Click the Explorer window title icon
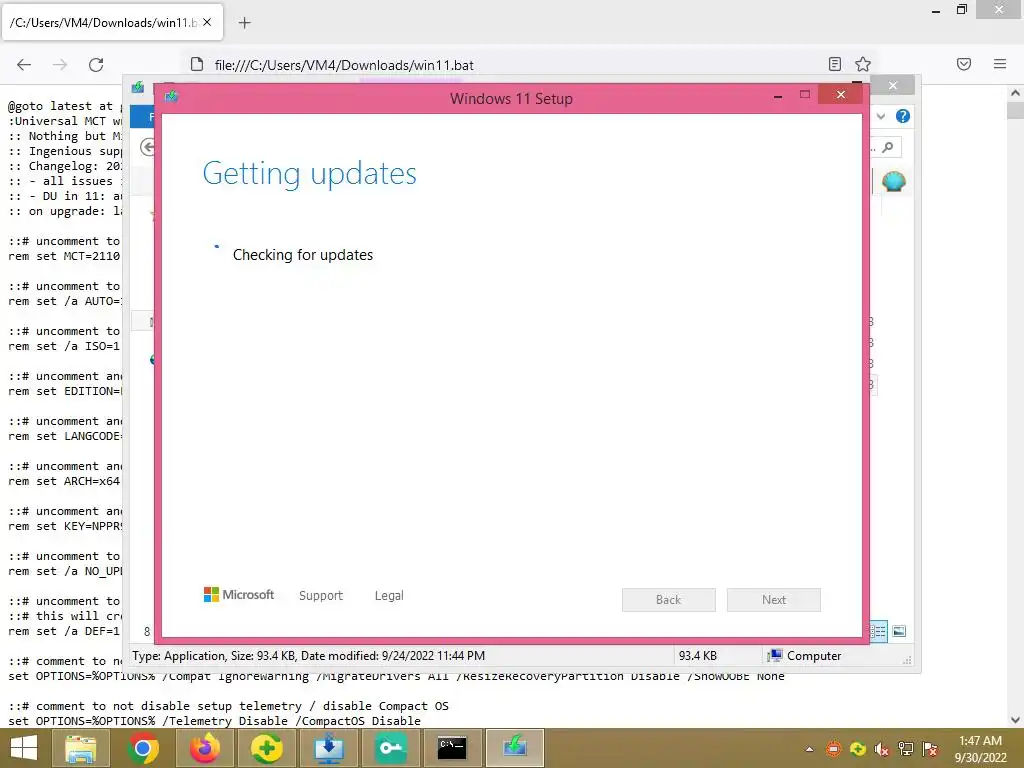 [138, 87]
